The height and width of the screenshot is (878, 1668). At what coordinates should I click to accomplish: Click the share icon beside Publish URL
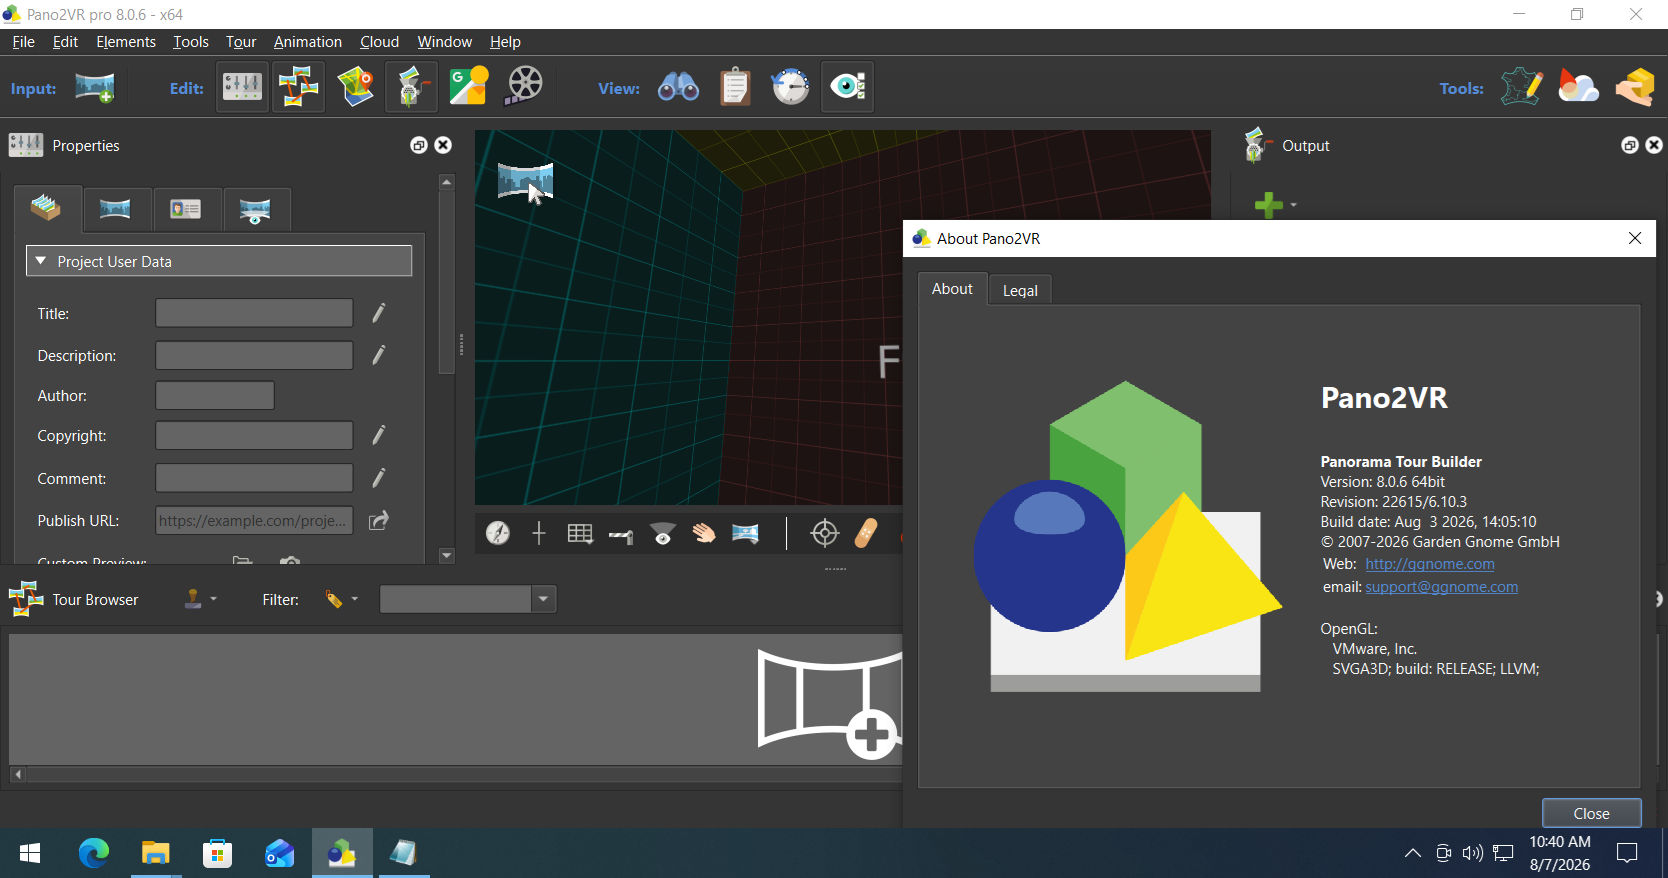point(379,520)
